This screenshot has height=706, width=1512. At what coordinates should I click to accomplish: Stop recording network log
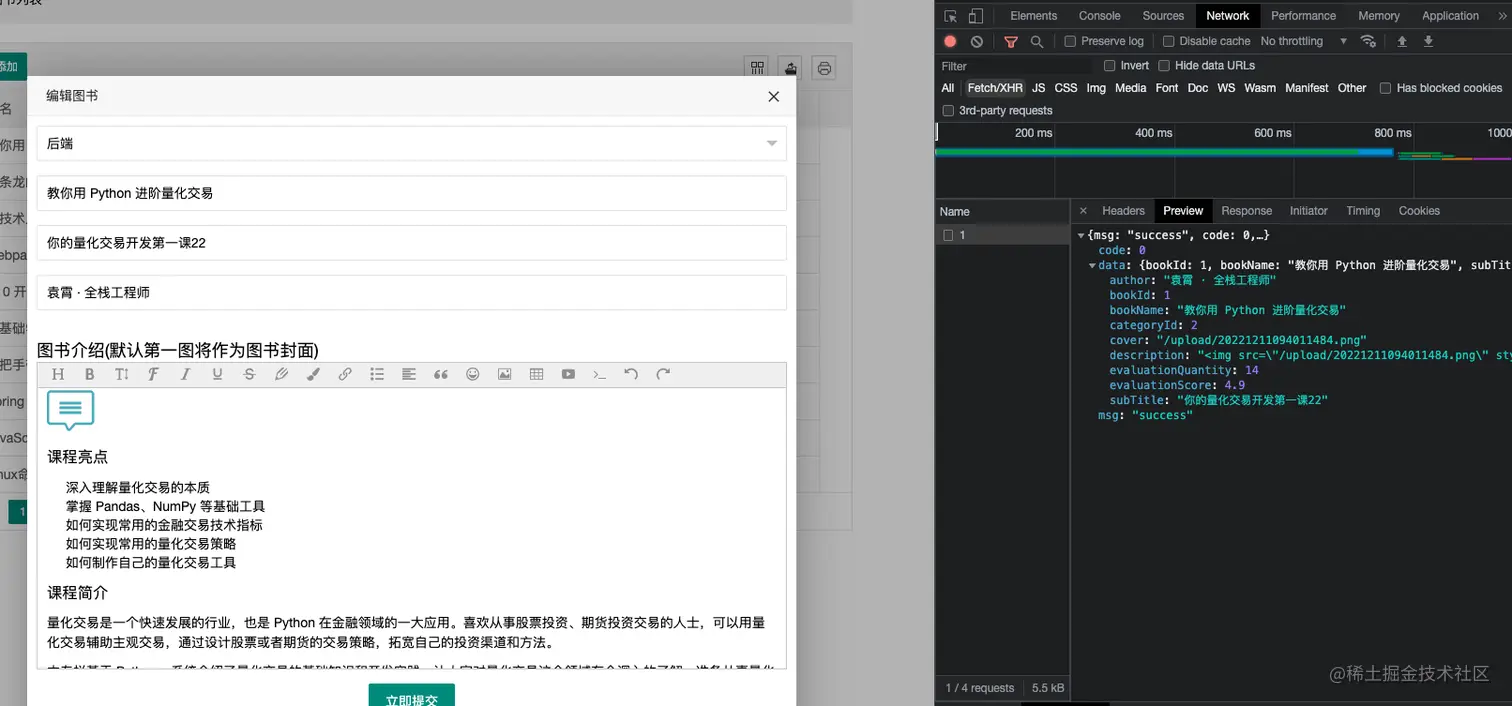click(950, 41)
